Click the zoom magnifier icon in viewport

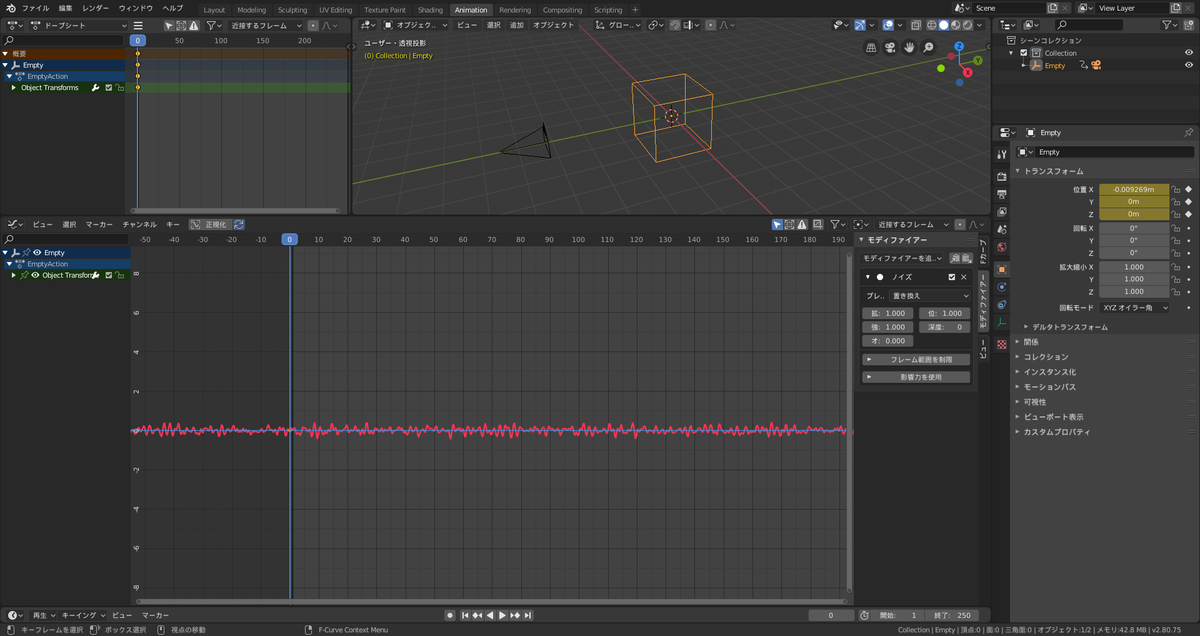(x=929, y=47)
